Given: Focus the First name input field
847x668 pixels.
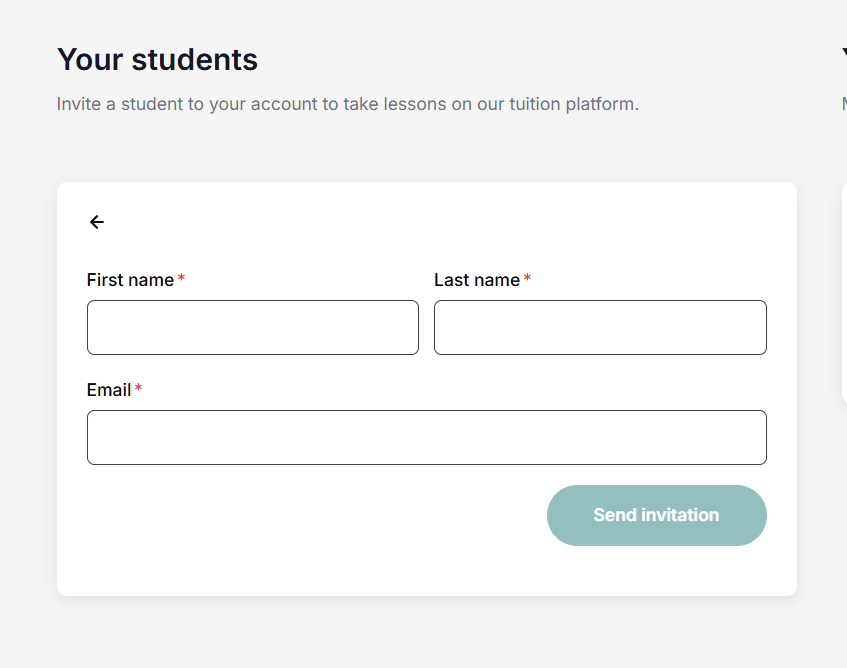Looking at the screenshot, I should (252, 327).
